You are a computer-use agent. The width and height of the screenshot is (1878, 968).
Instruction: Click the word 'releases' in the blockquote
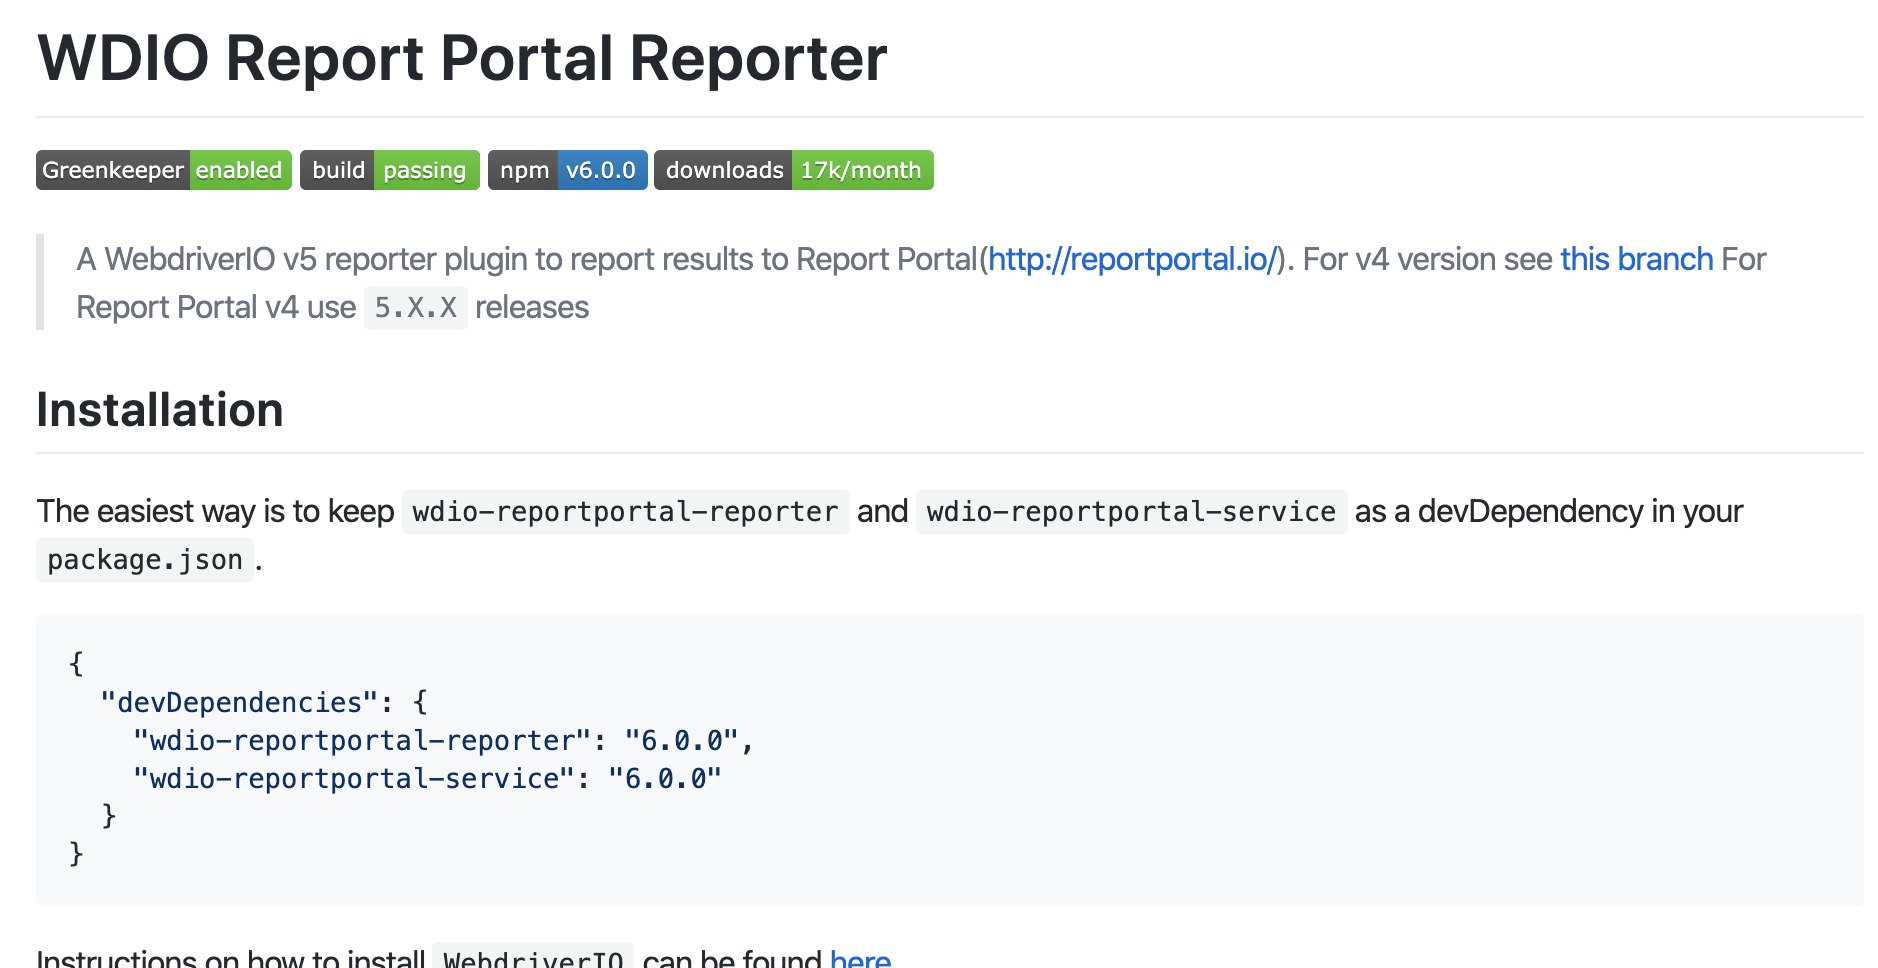(x=532, y=307)
